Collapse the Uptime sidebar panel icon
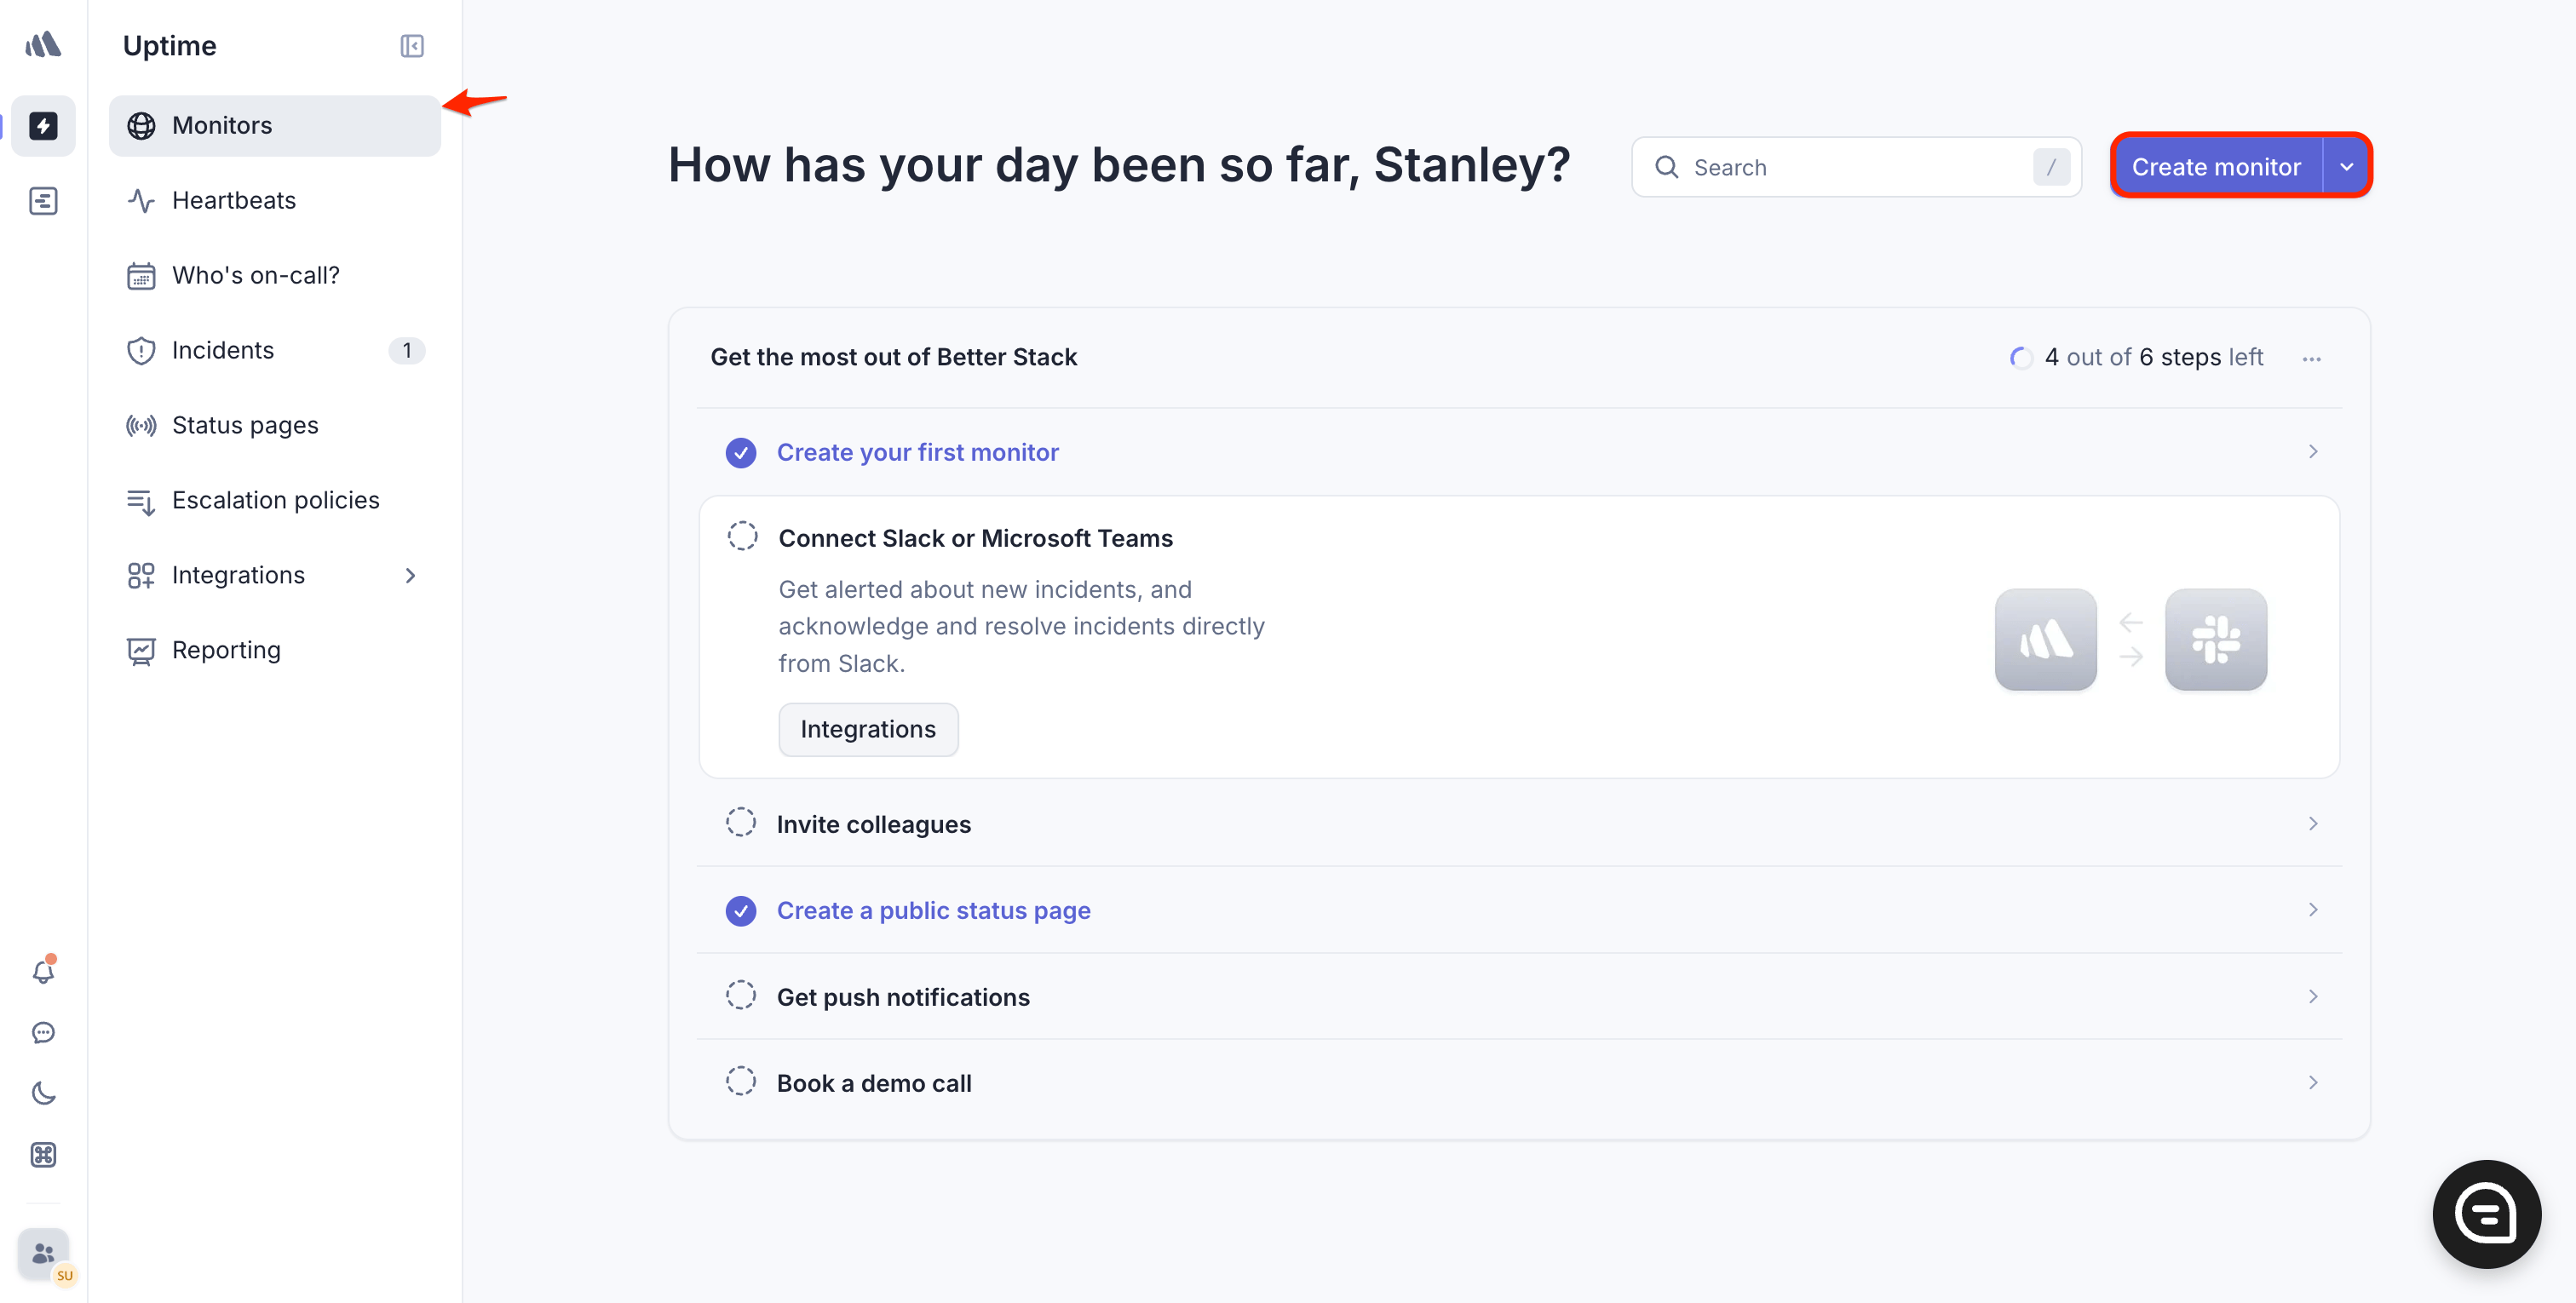Image resolution: width=2576 pixels, height=1303 pixels. coord(412,46)
